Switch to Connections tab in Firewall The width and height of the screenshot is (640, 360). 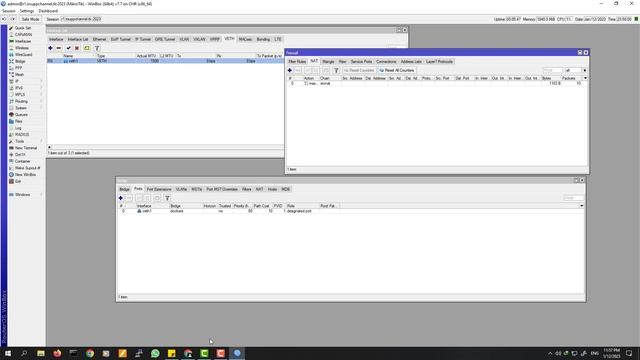(386, 62)
